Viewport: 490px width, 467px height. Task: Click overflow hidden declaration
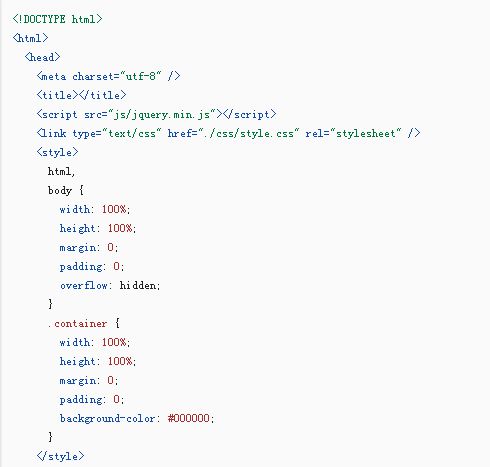110,285
